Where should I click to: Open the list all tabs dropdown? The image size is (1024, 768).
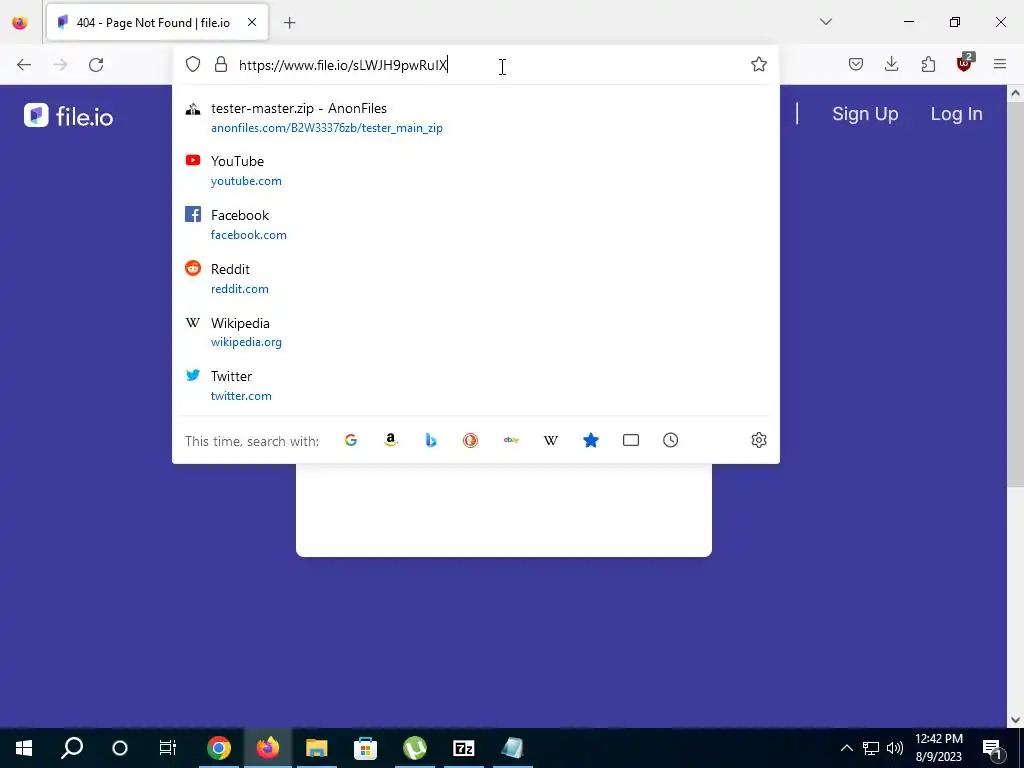[x=825, y=22]
